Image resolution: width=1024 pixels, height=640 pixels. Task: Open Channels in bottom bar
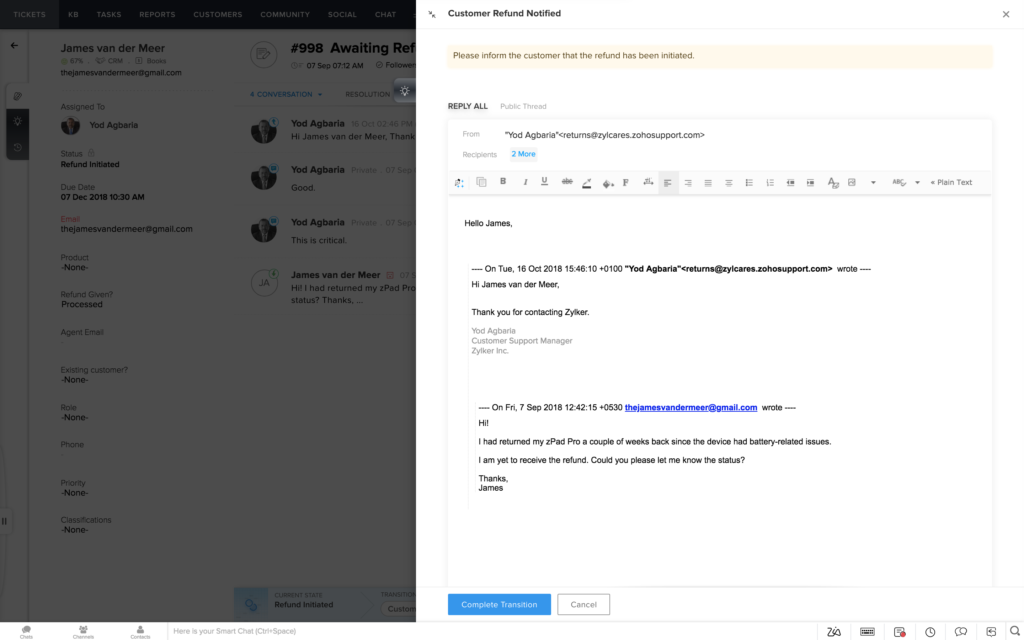83,632
